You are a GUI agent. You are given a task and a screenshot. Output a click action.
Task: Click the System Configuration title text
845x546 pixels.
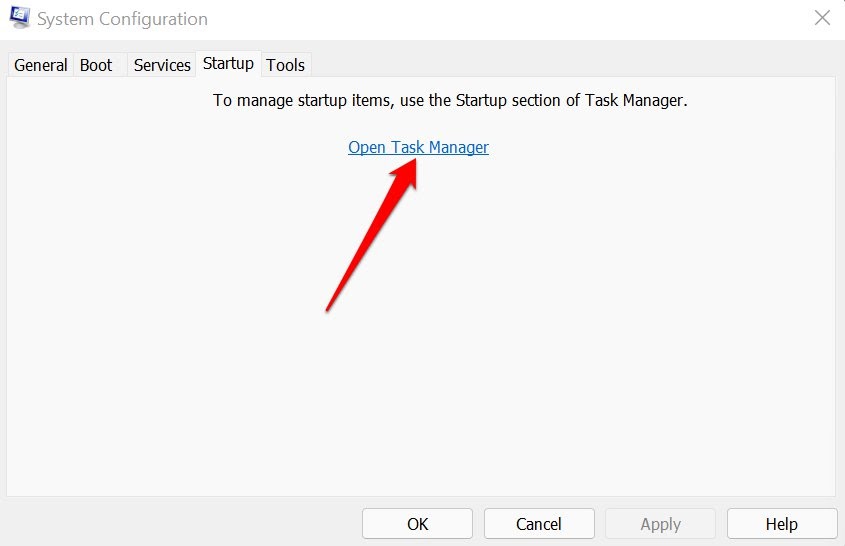pyautogui.click(x=124, y=19)
